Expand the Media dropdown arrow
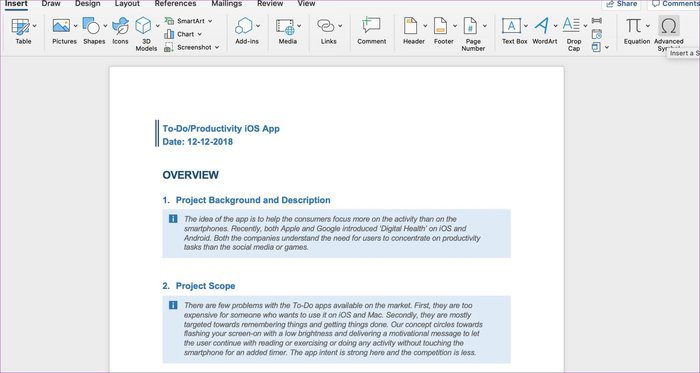The image size is (700, 373). (x=299, y=26)
